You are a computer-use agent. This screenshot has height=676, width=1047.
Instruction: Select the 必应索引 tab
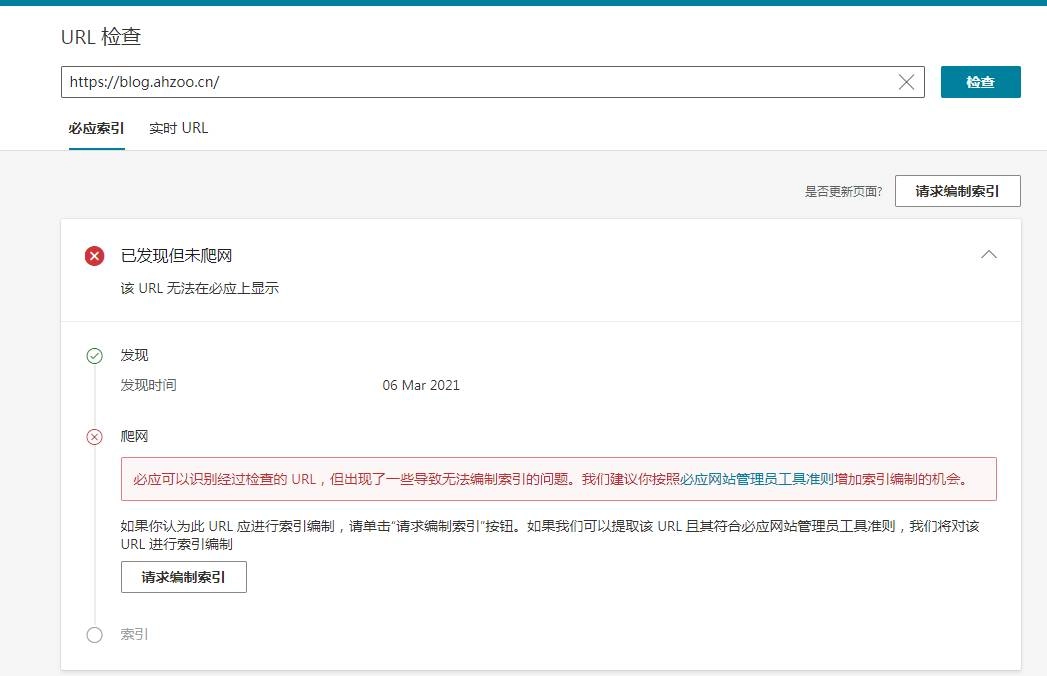pyautogui.click(x=96, y=128)
